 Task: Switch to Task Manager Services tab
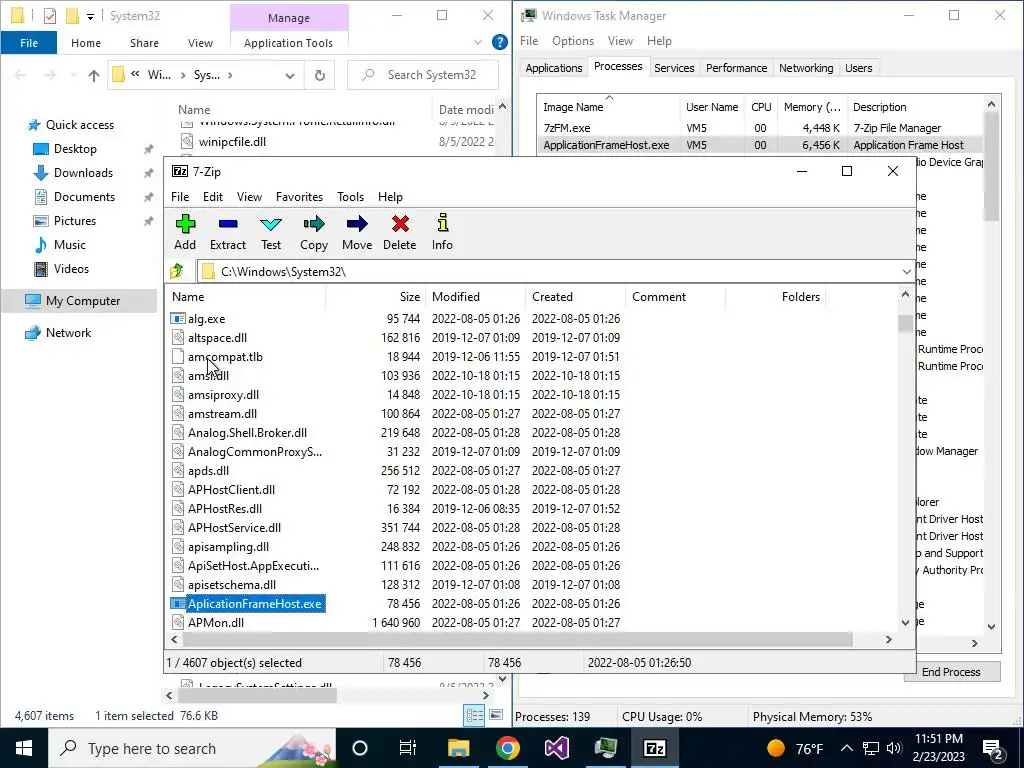(674, 68)
